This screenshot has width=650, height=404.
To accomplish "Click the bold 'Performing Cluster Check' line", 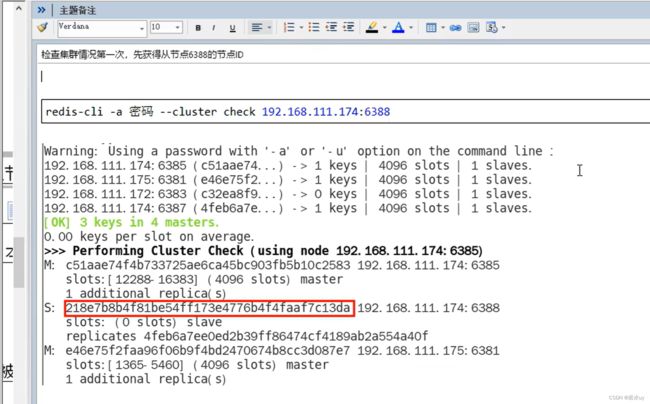I will [263, 251].
